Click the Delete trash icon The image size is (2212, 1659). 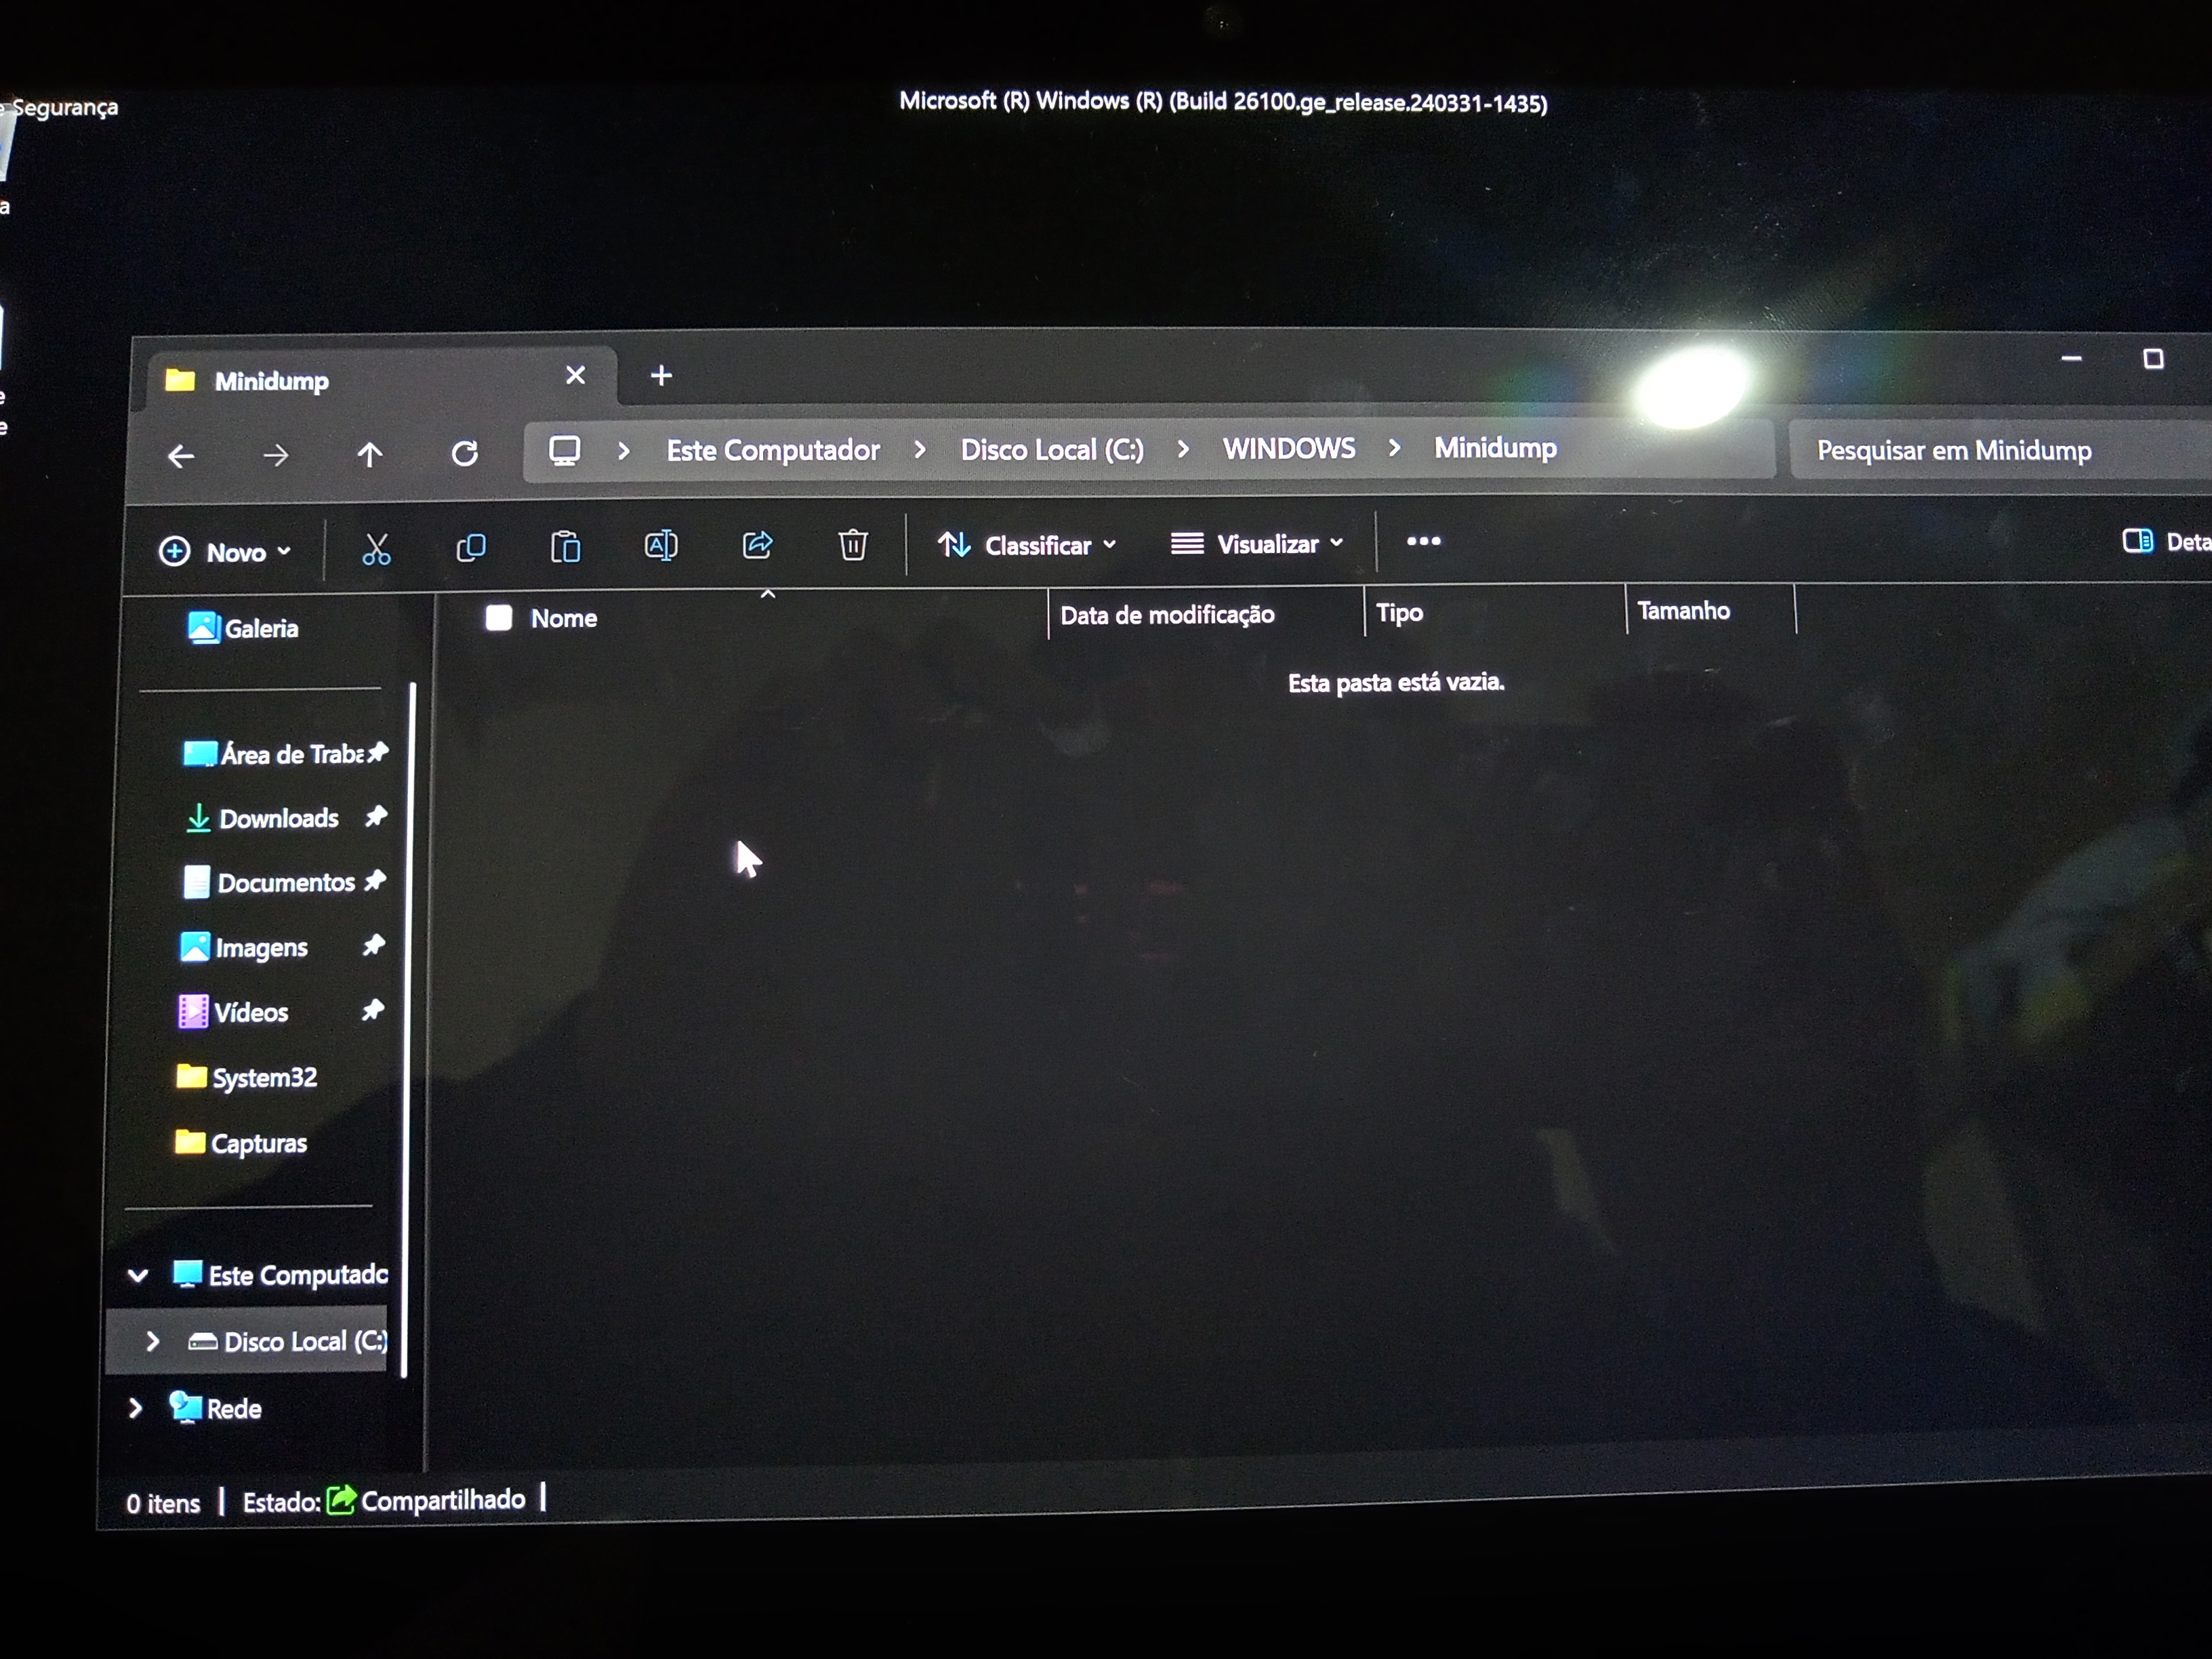852,544
